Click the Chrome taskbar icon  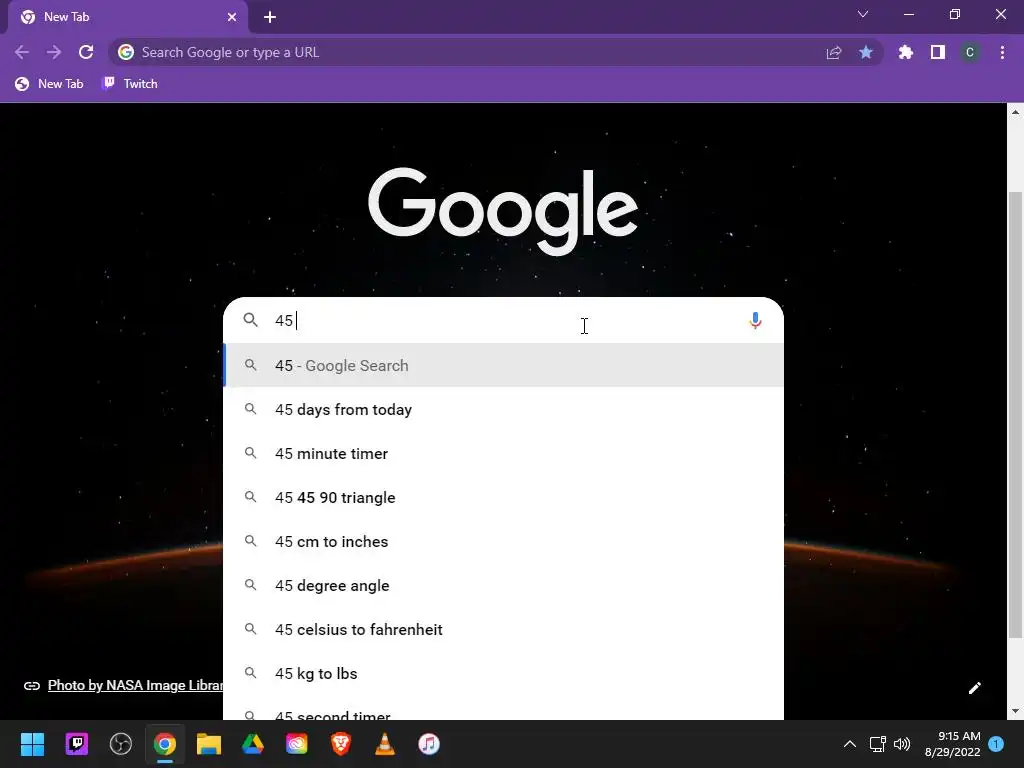click(165, 744)
